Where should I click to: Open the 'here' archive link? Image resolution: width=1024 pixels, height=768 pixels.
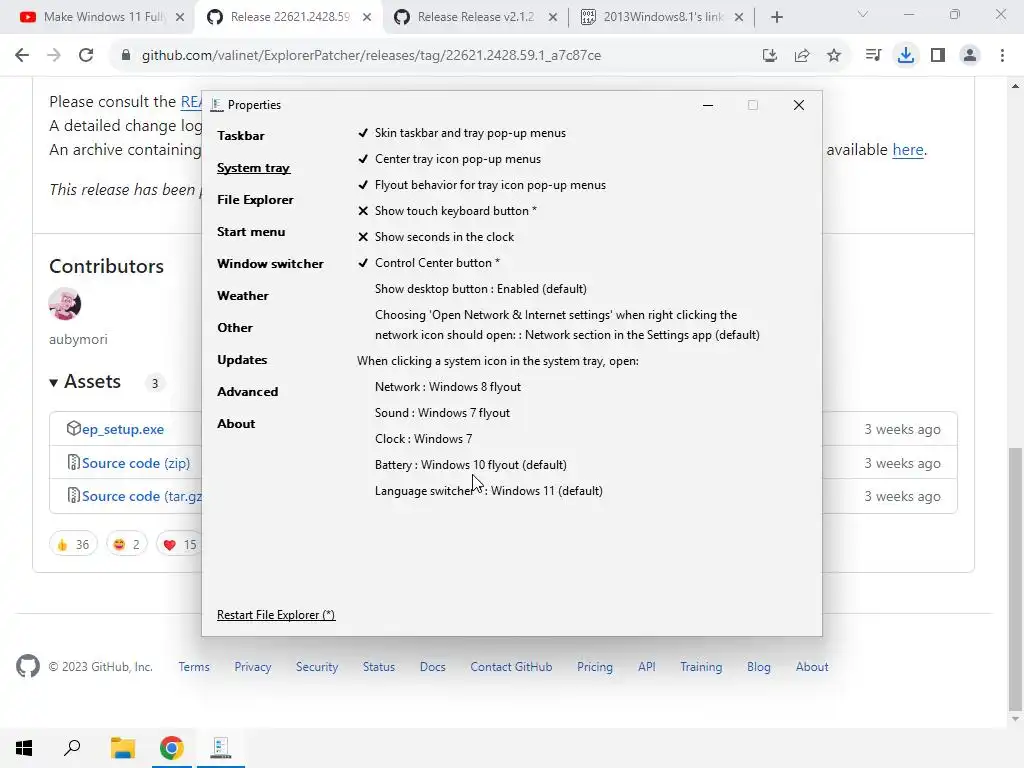coord(908,150)
